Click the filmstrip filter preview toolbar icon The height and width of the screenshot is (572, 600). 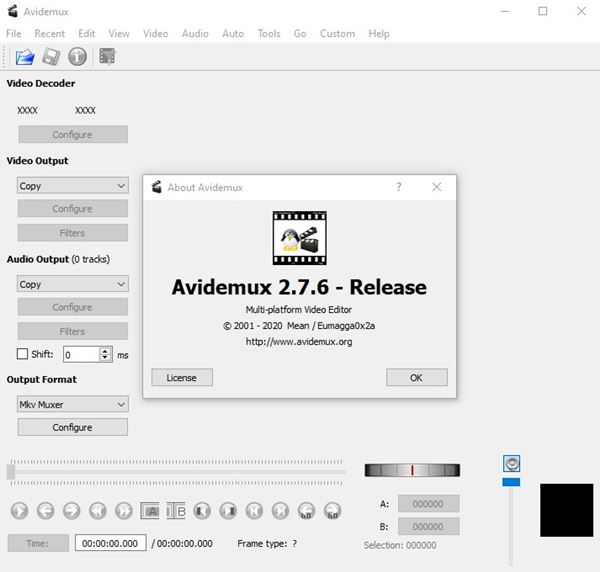[x=108, y=57]
